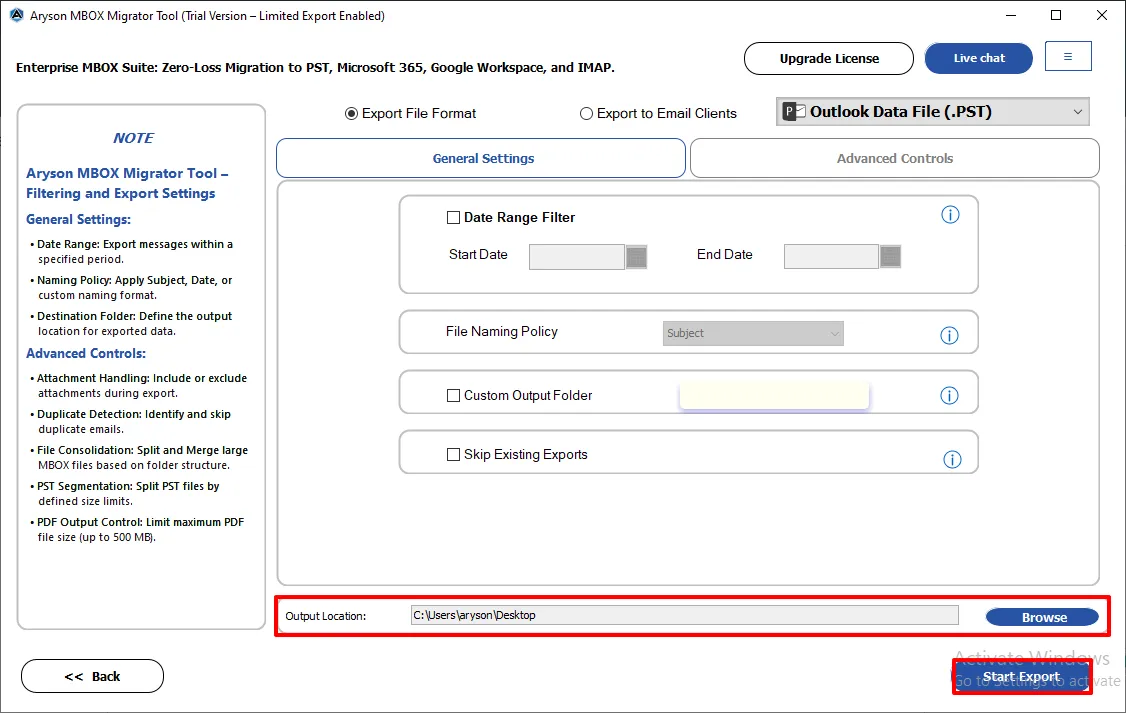Click the 'Attachment Handling' note bullet
1126x713 pixels.
click(x=139, y=386)
